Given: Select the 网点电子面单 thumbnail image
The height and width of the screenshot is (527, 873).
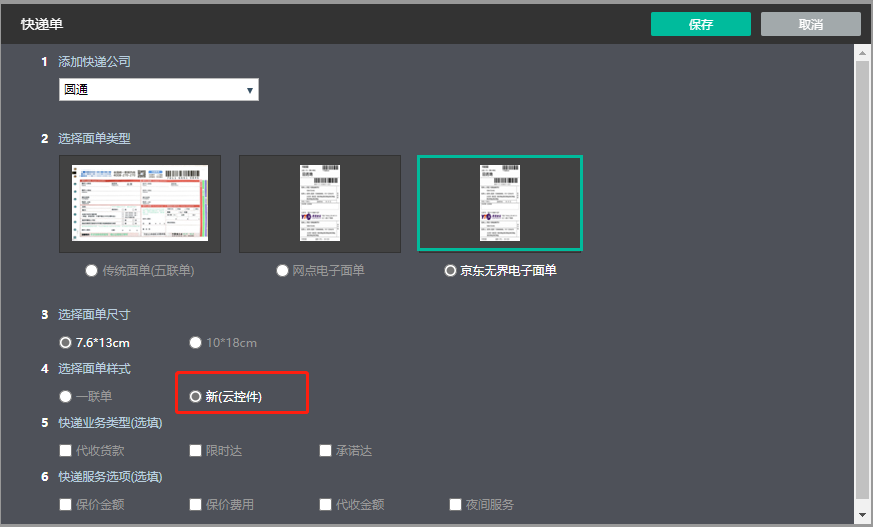Looking at the screenshot, I should (320, 204).
